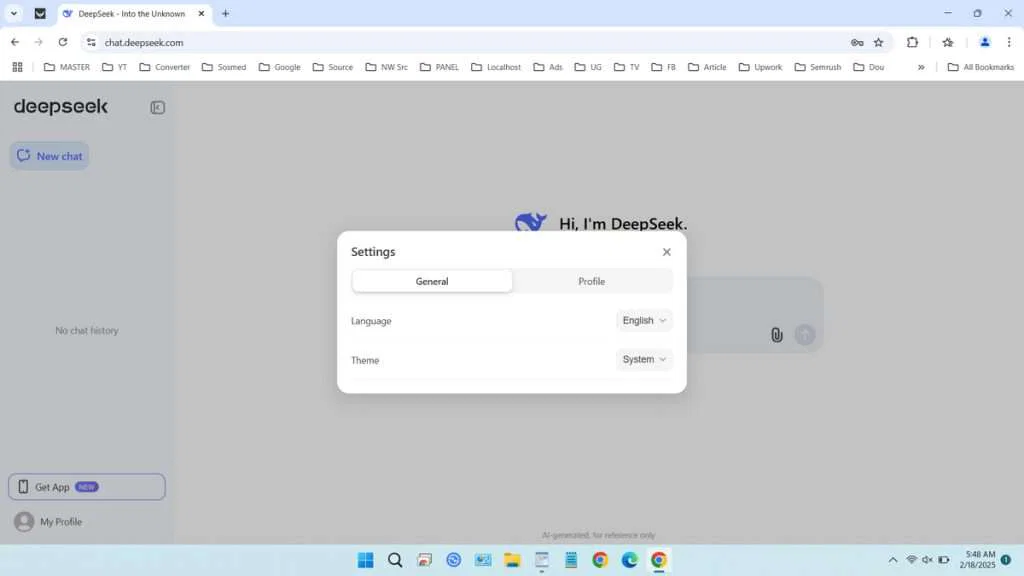
Task: Refresh the current page
Action: click(x=62, y=42)
